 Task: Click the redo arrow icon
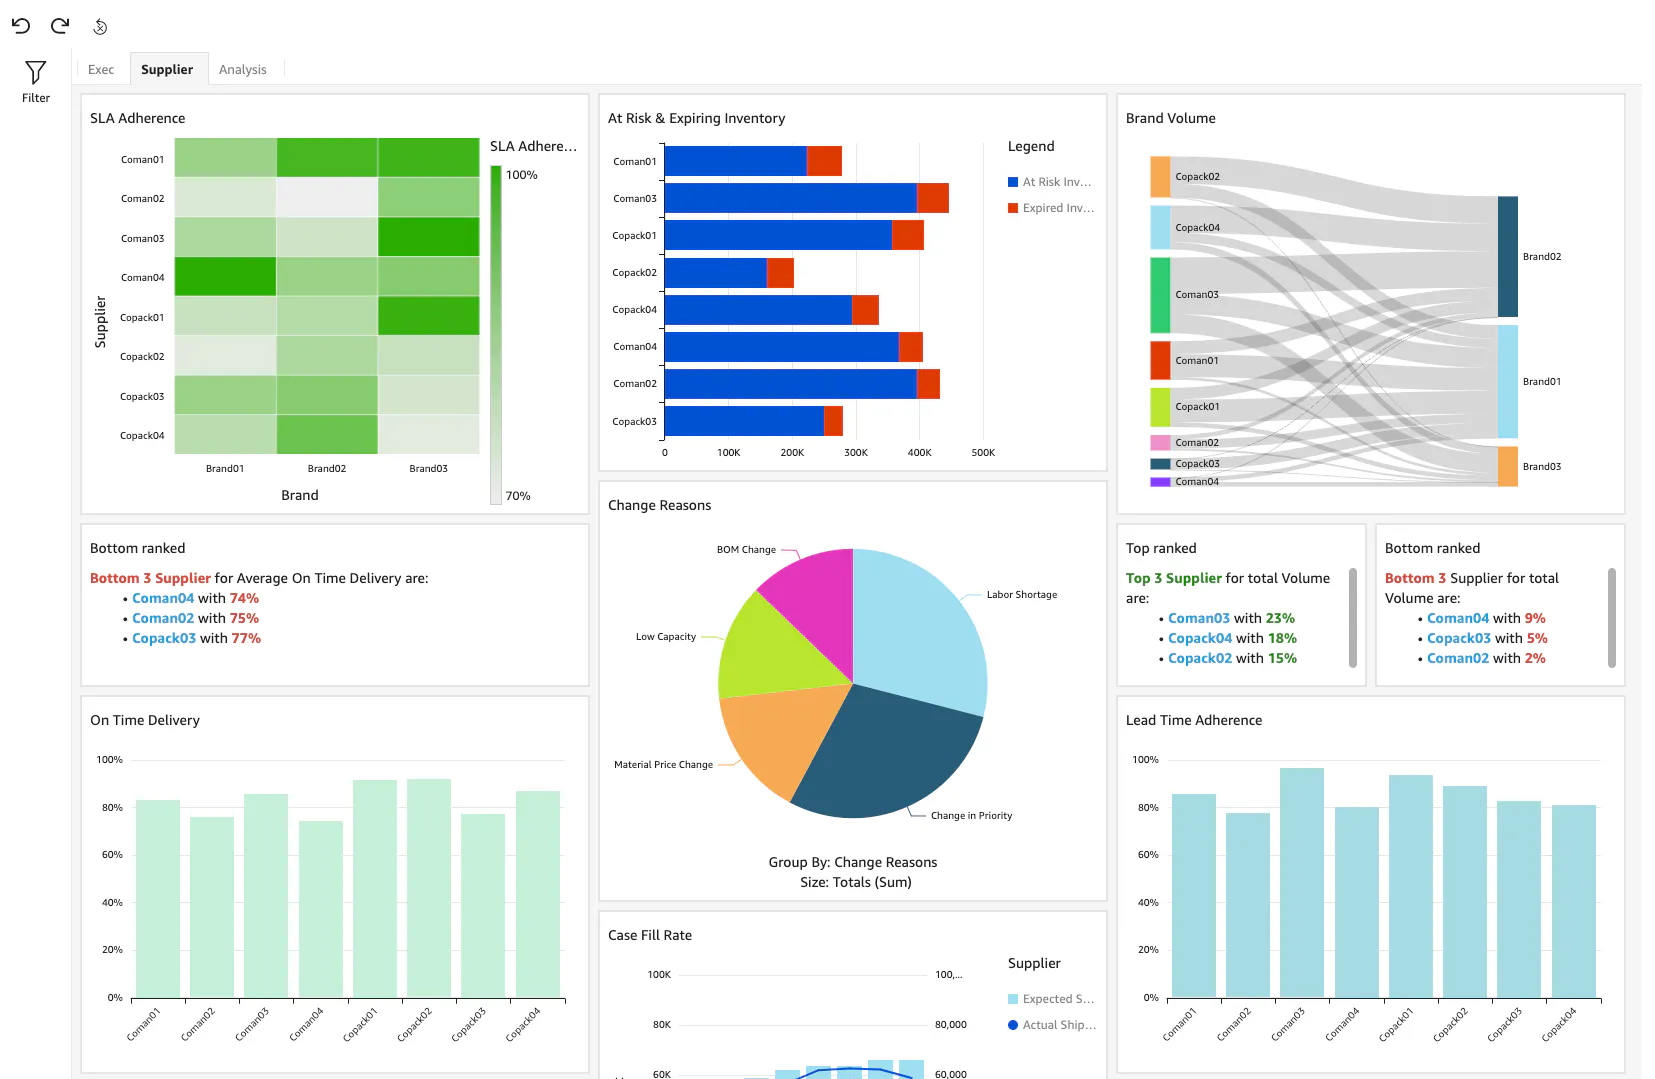coord(60,26)
